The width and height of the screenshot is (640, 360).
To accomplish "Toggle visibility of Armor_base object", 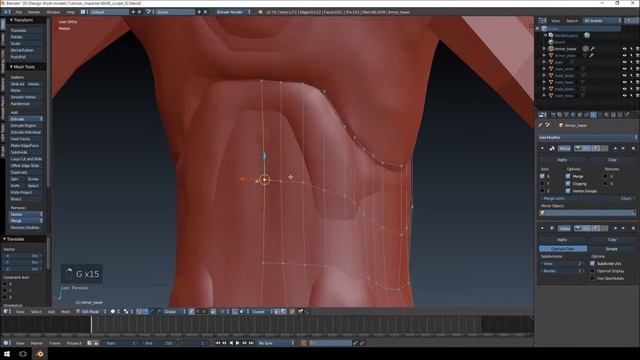I will [x=624, y=49].
